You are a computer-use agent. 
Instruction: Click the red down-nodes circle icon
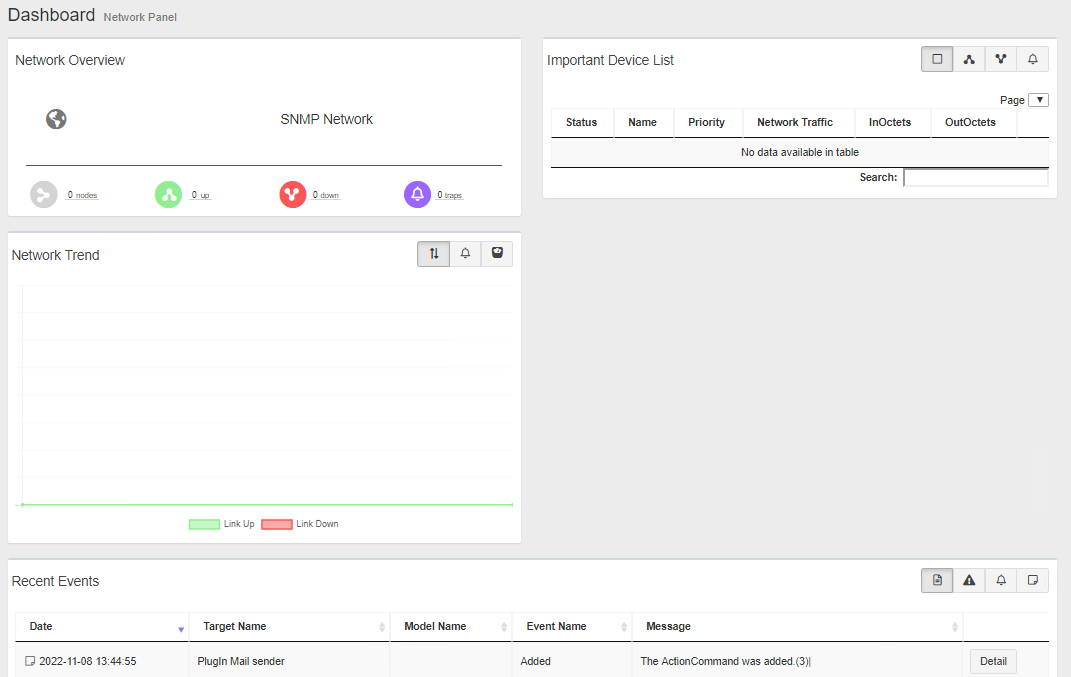click(x=292, y=194)
